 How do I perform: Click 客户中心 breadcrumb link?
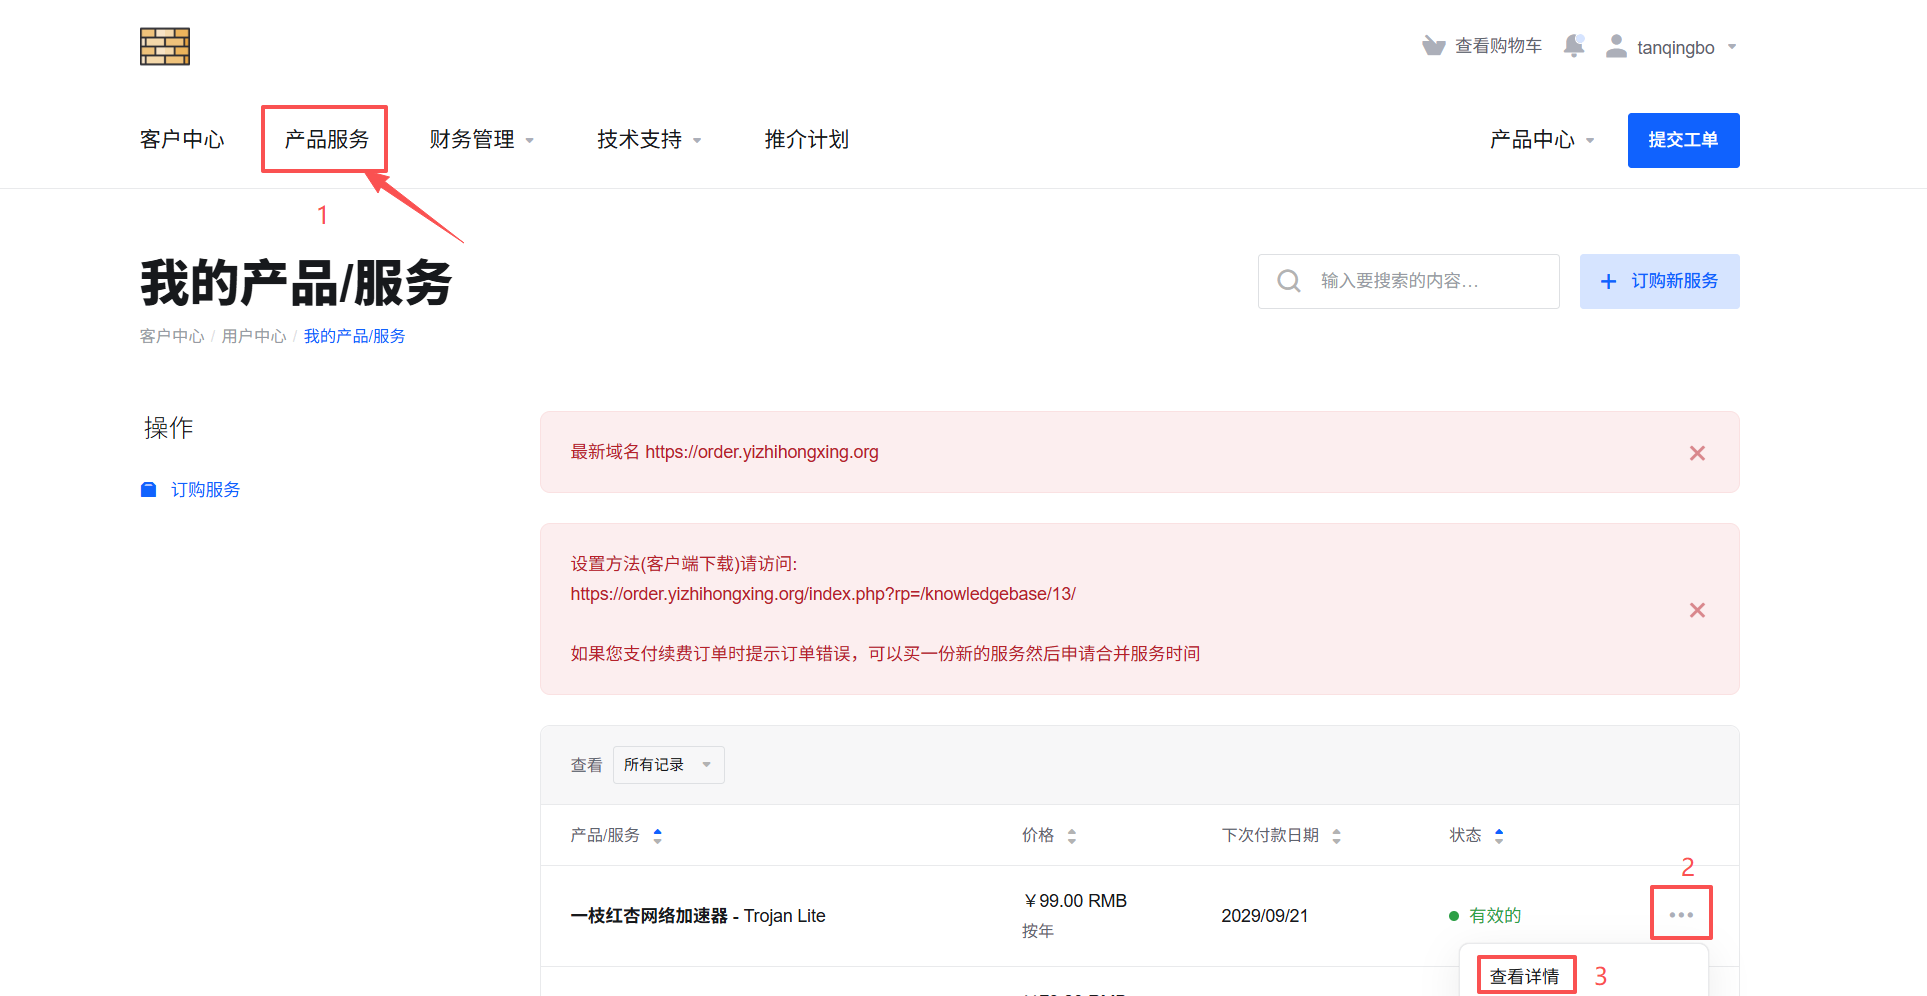tap(172, 336)
